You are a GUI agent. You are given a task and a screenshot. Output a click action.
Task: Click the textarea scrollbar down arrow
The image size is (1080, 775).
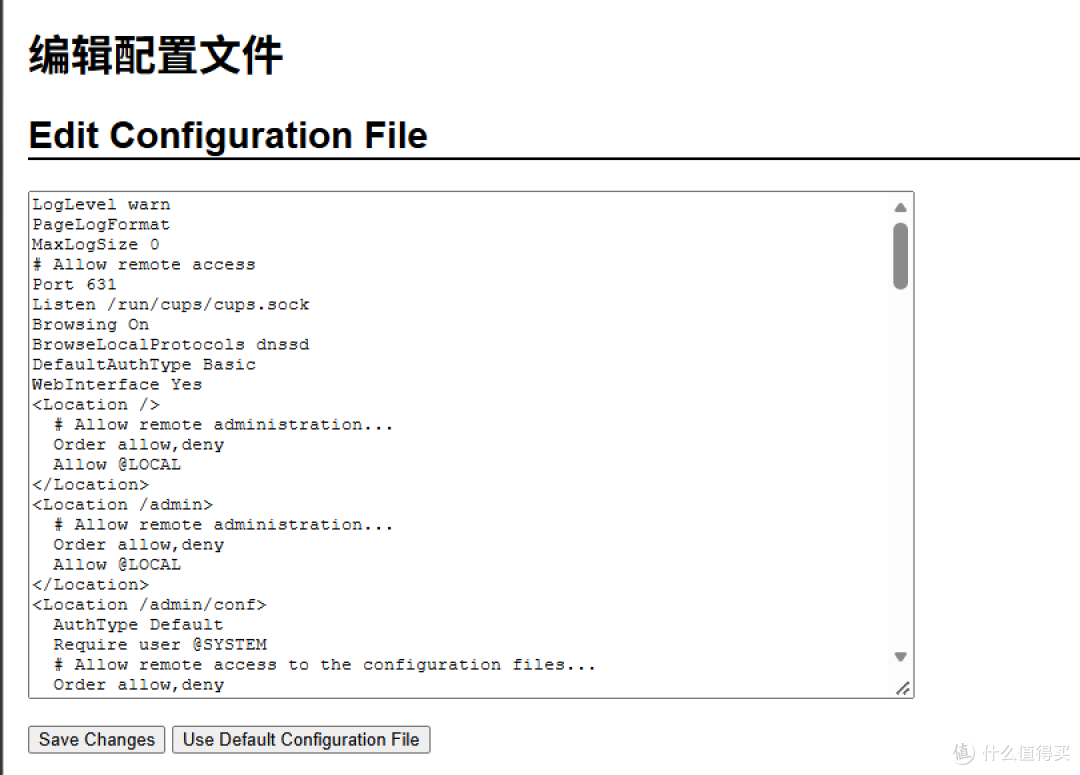click(x=900, y=657)
